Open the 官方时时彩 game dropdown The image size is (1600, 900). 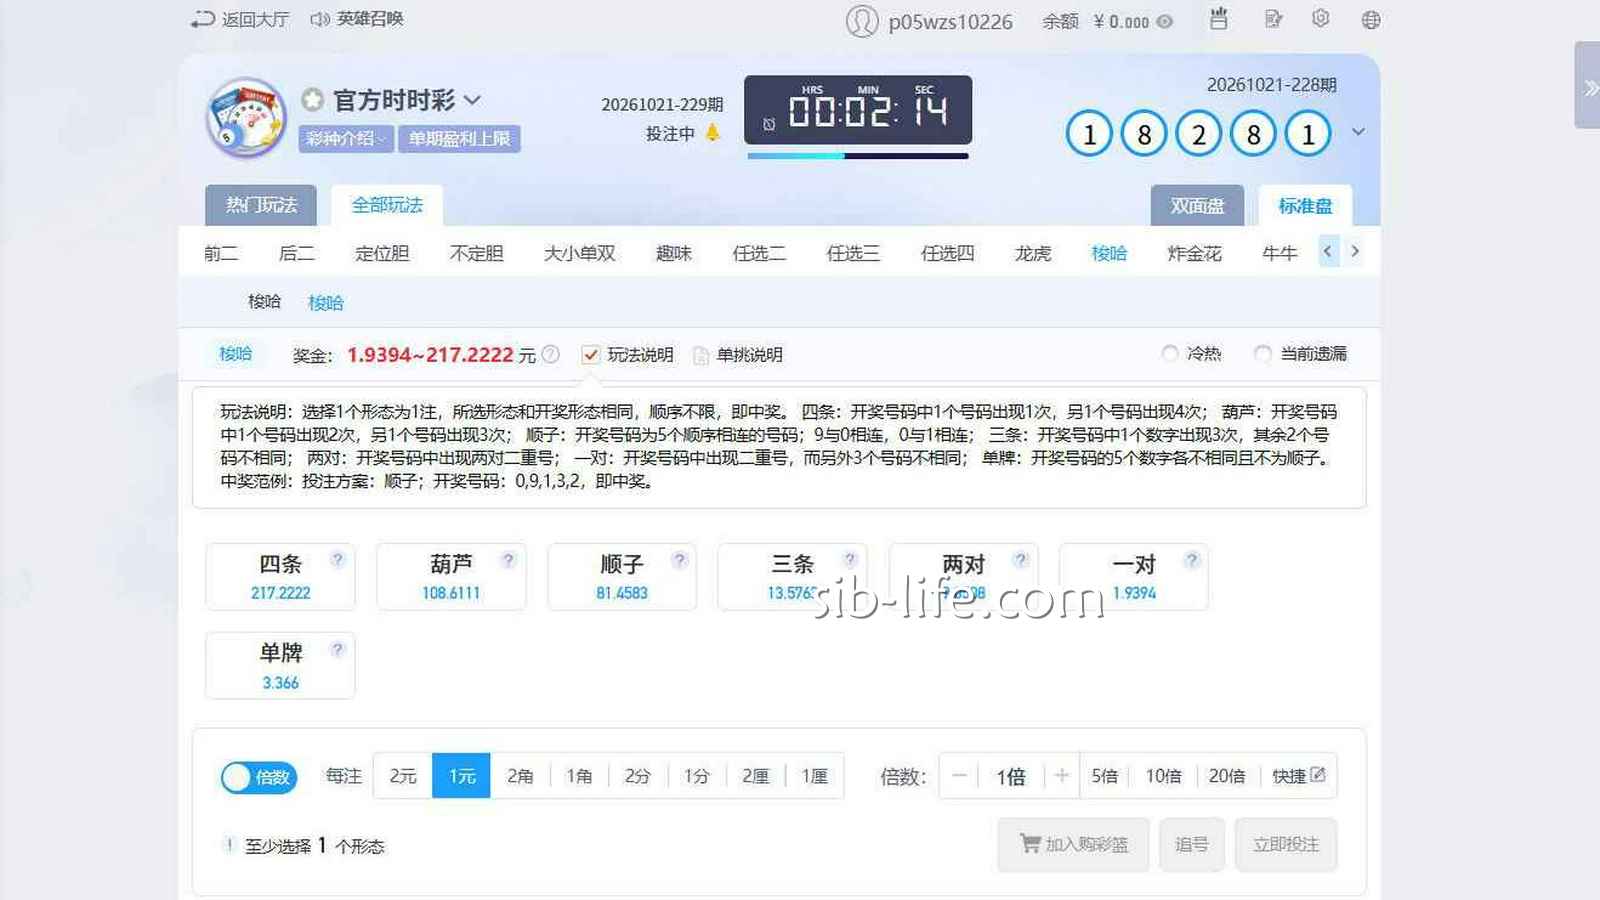(473, 100)
